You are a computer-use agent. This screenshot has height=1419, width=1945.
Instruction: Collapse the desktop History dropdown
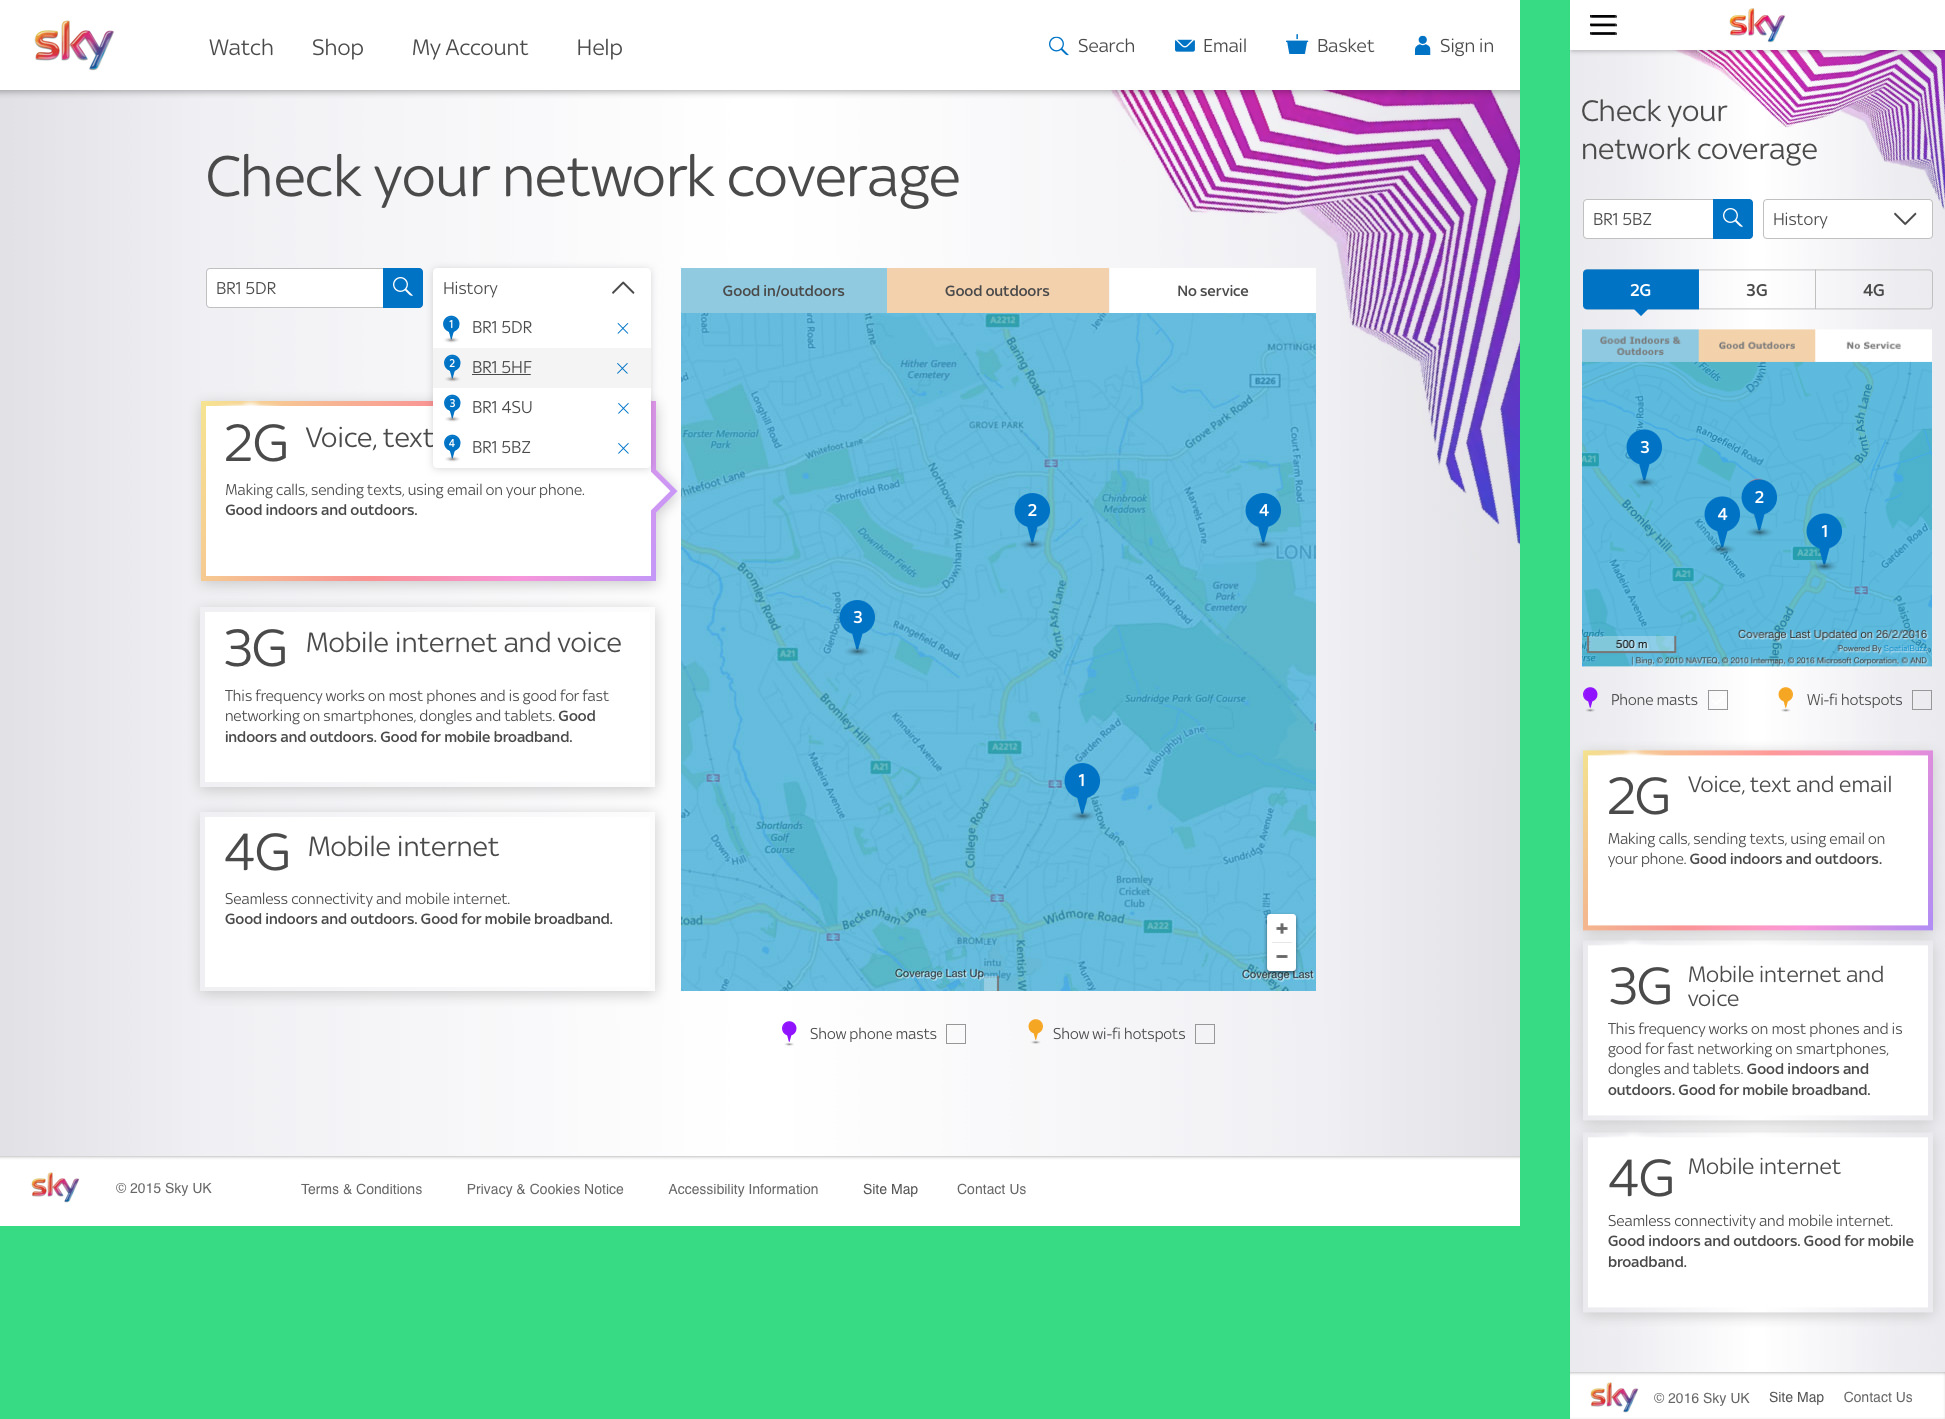[x=622, y=288]
